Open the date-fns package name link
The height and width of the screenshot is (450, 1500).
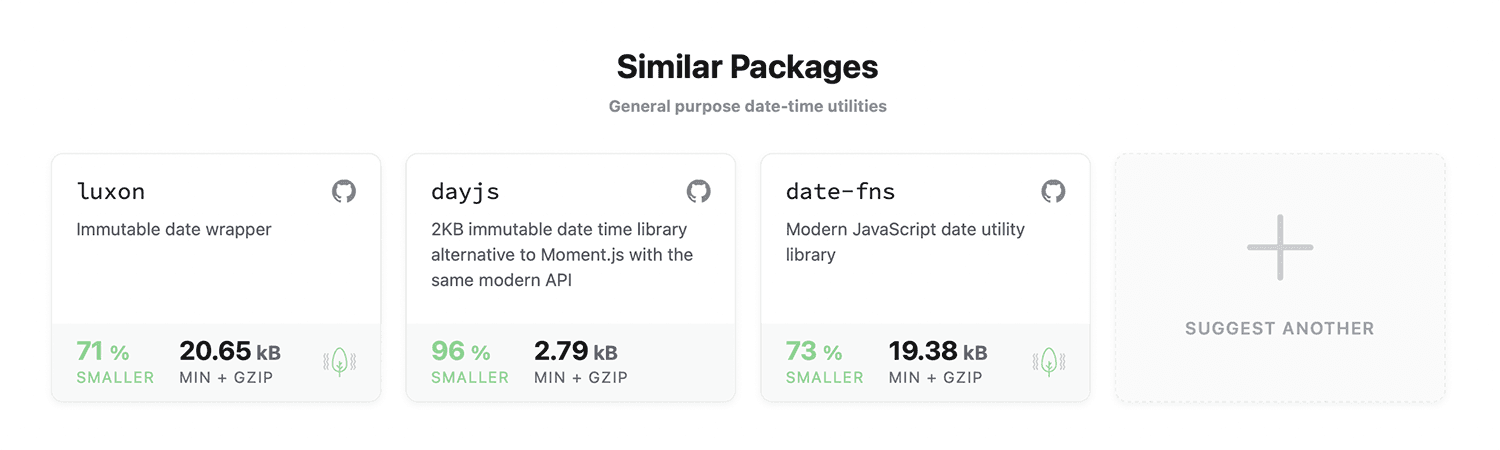coord(840,191)
